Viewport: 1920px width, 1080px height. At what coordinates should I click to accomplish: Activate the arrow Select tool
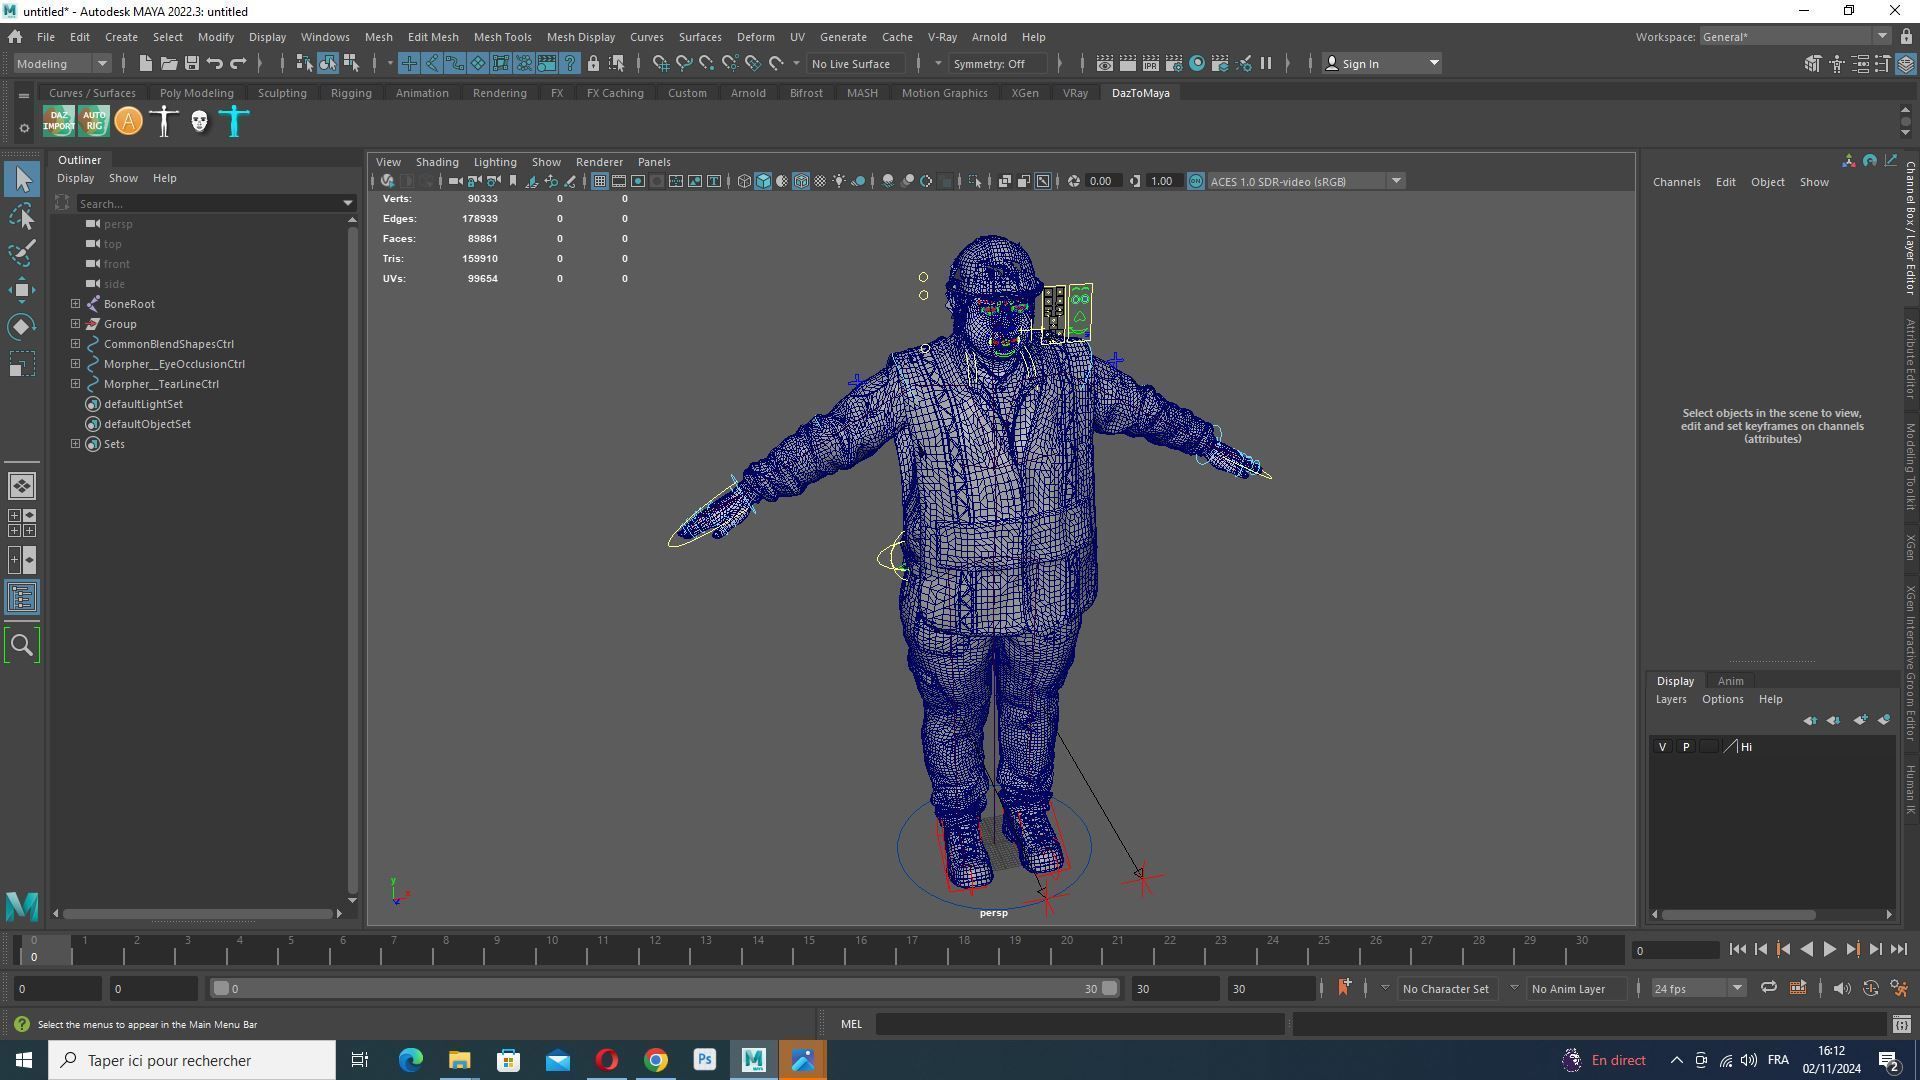pyautogui.click(x=22, y=179)
